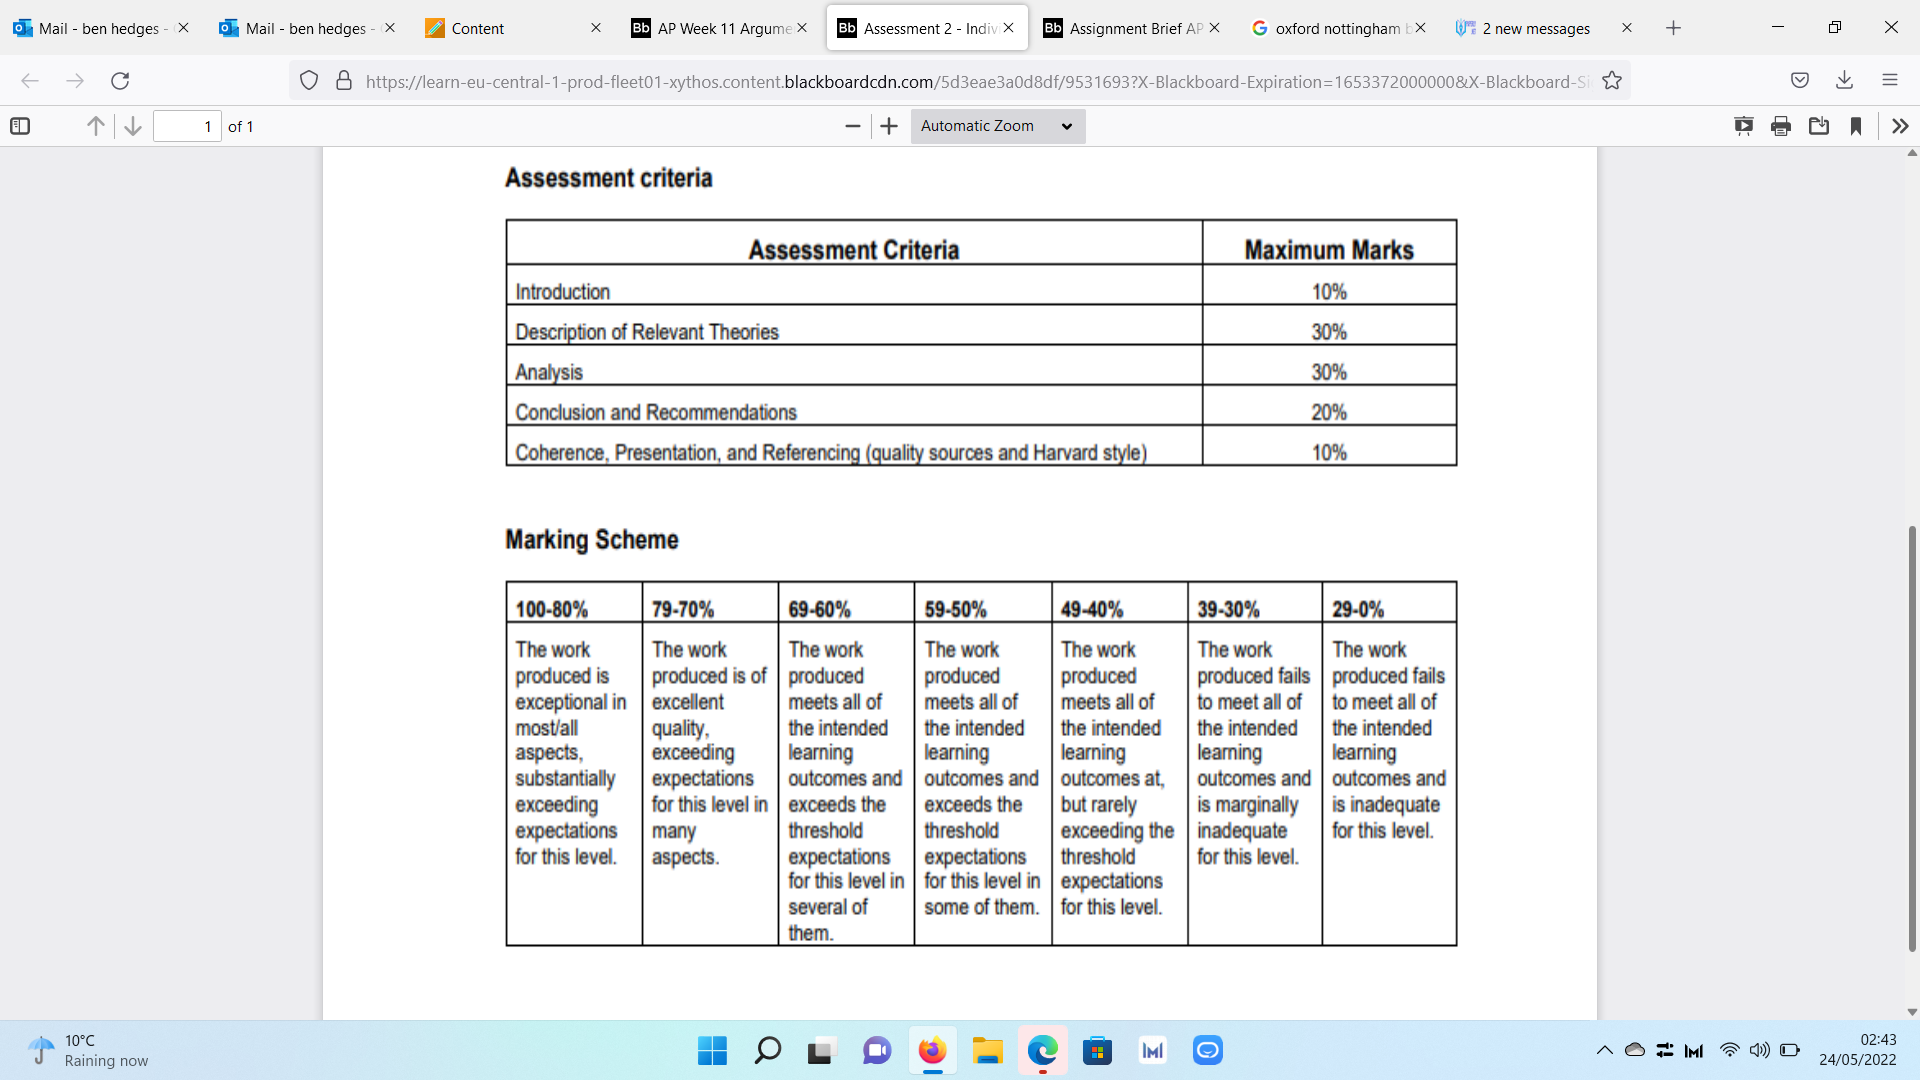Go to previous PDF page arrow
This screenshot has width=1920, height=1080.
[x=95, y=126]
